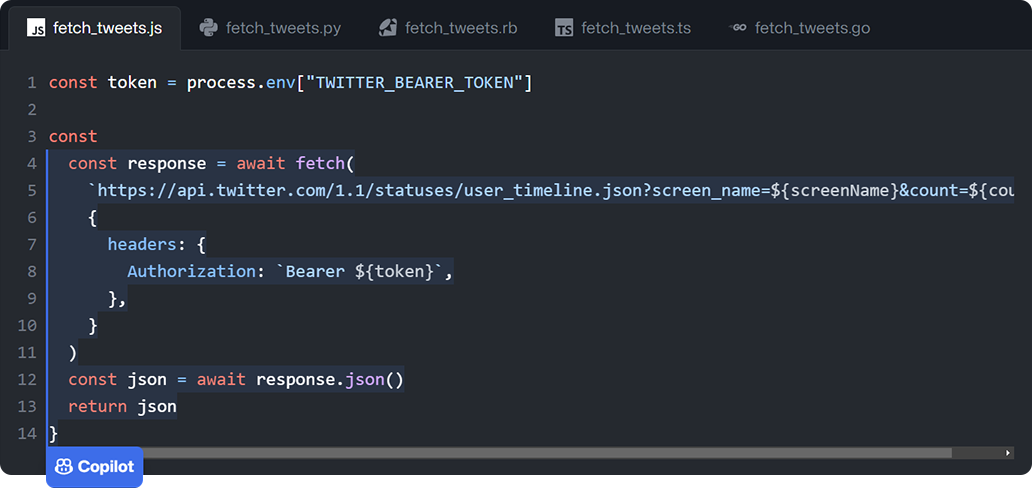
Task: Click line number 5
Action: pos(32,191)
